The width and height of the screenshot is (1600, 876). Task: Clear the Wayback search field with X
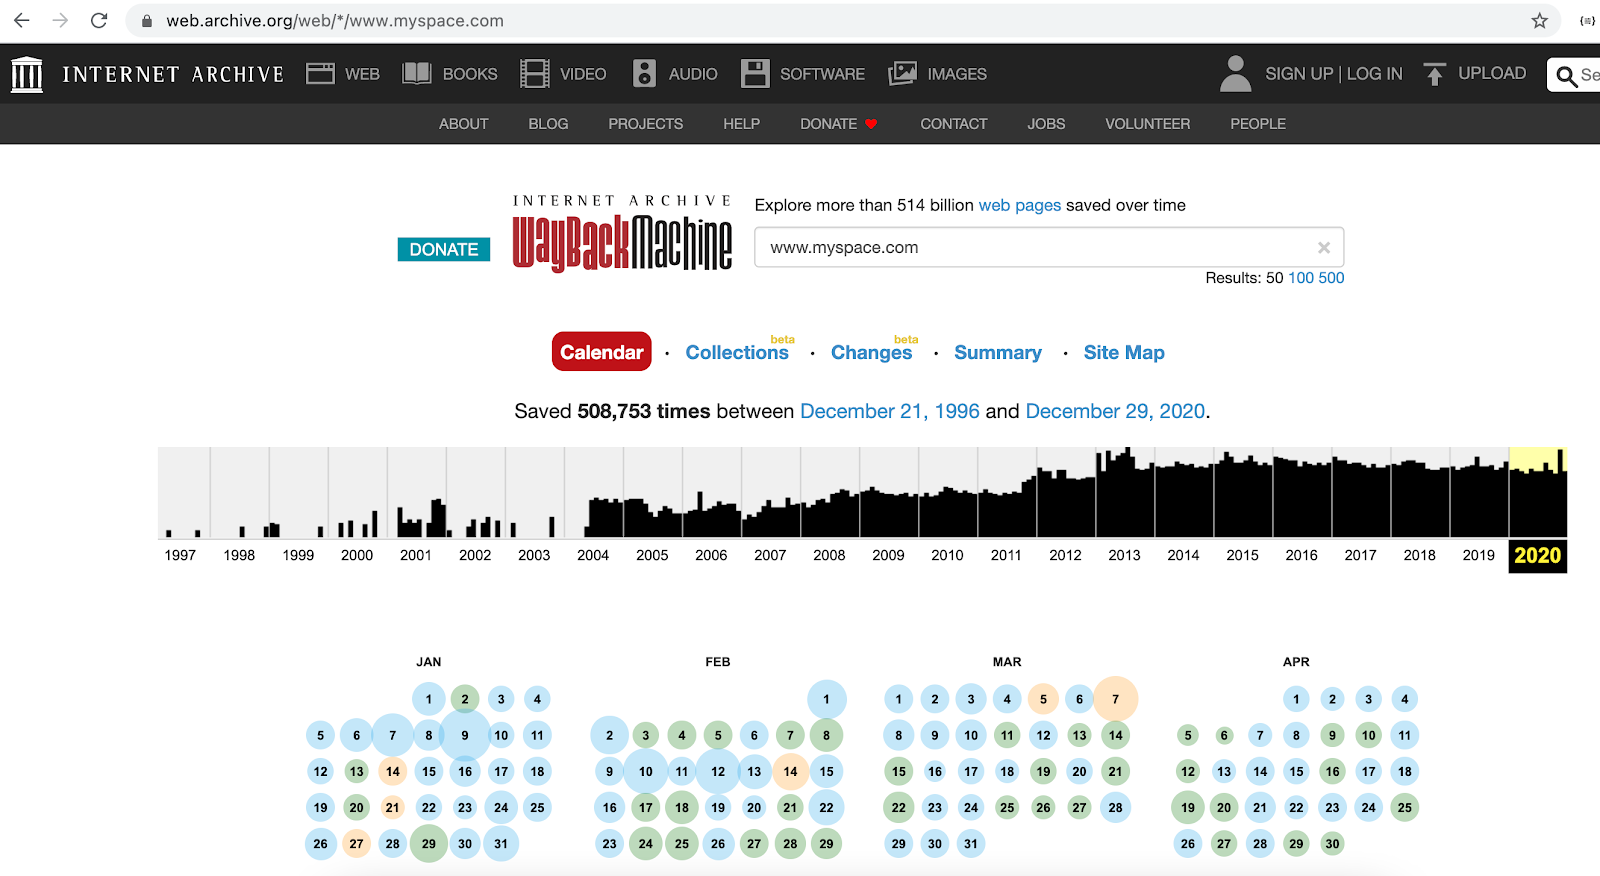1324,248
